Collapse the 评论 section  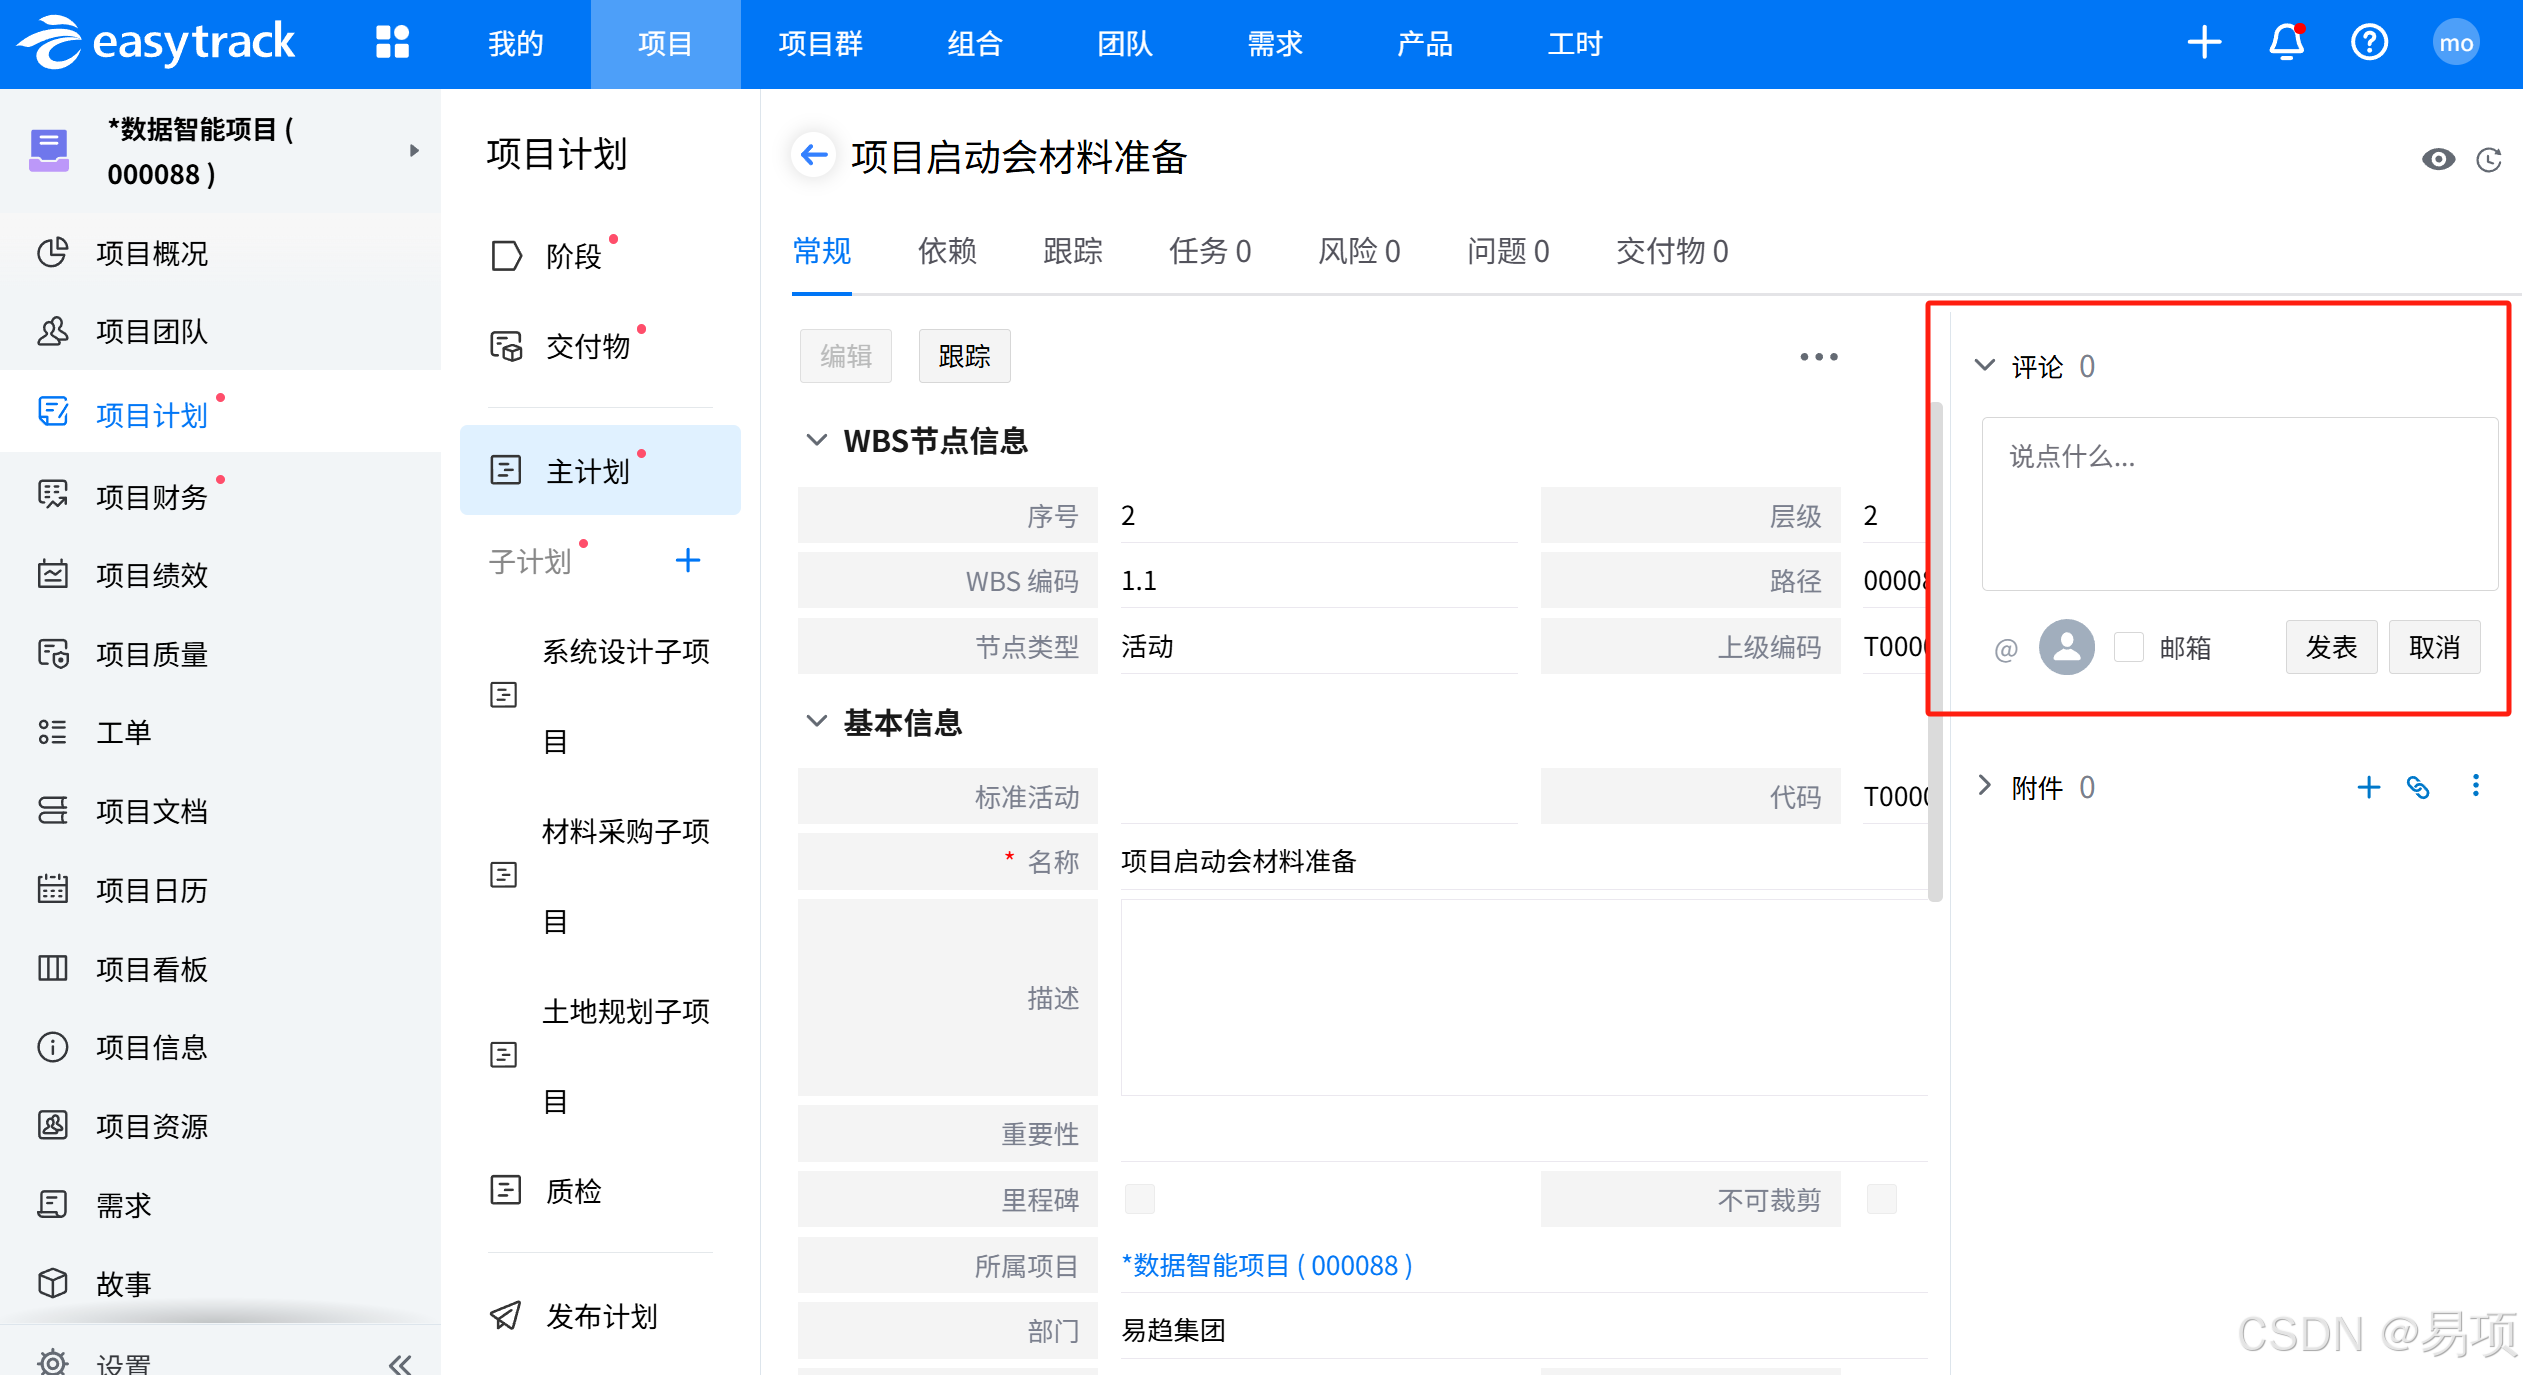(1985, 365)
